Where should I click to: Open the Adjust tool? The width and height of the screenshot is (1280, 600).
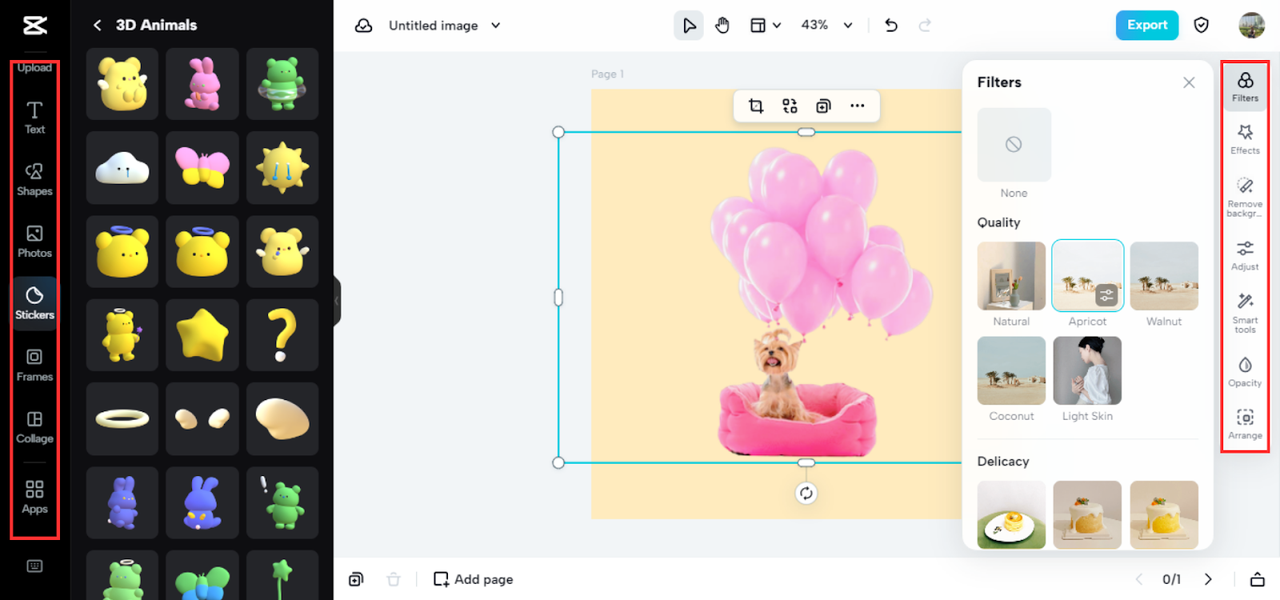1245,255
